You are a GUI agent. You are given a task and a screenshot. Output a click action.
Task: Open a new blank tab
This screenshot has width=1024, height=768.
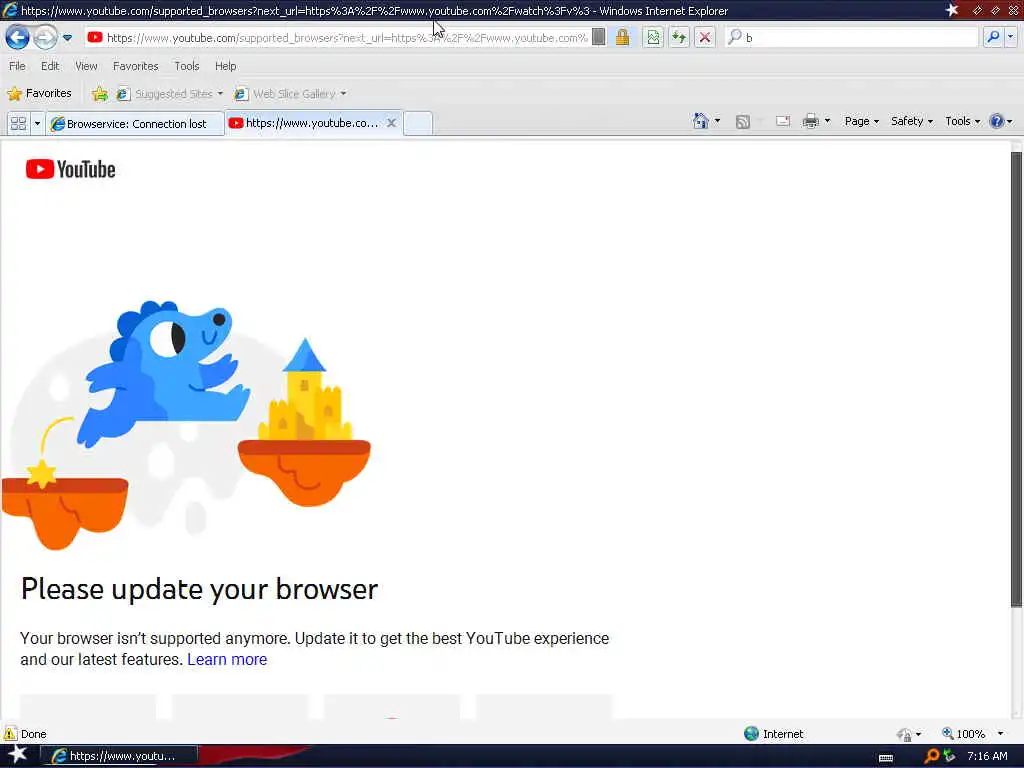418,123
